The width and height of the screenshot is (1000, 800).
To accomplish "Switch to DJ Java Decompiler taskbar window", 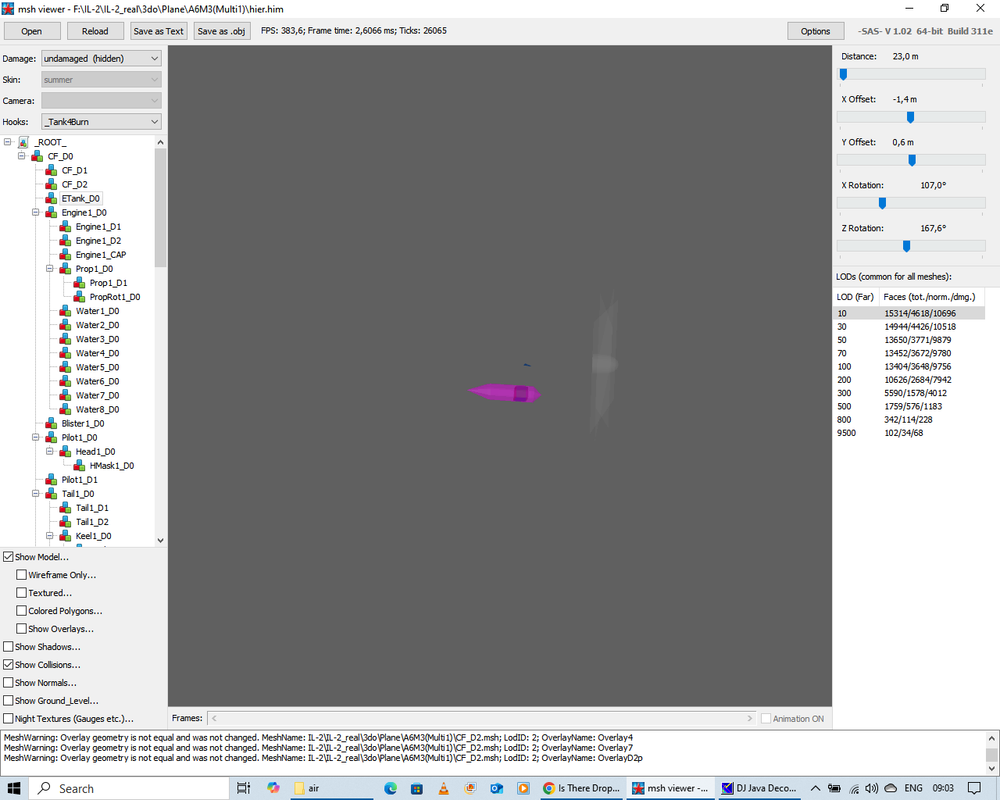I will pyautogui.click(x=759, y=789).
